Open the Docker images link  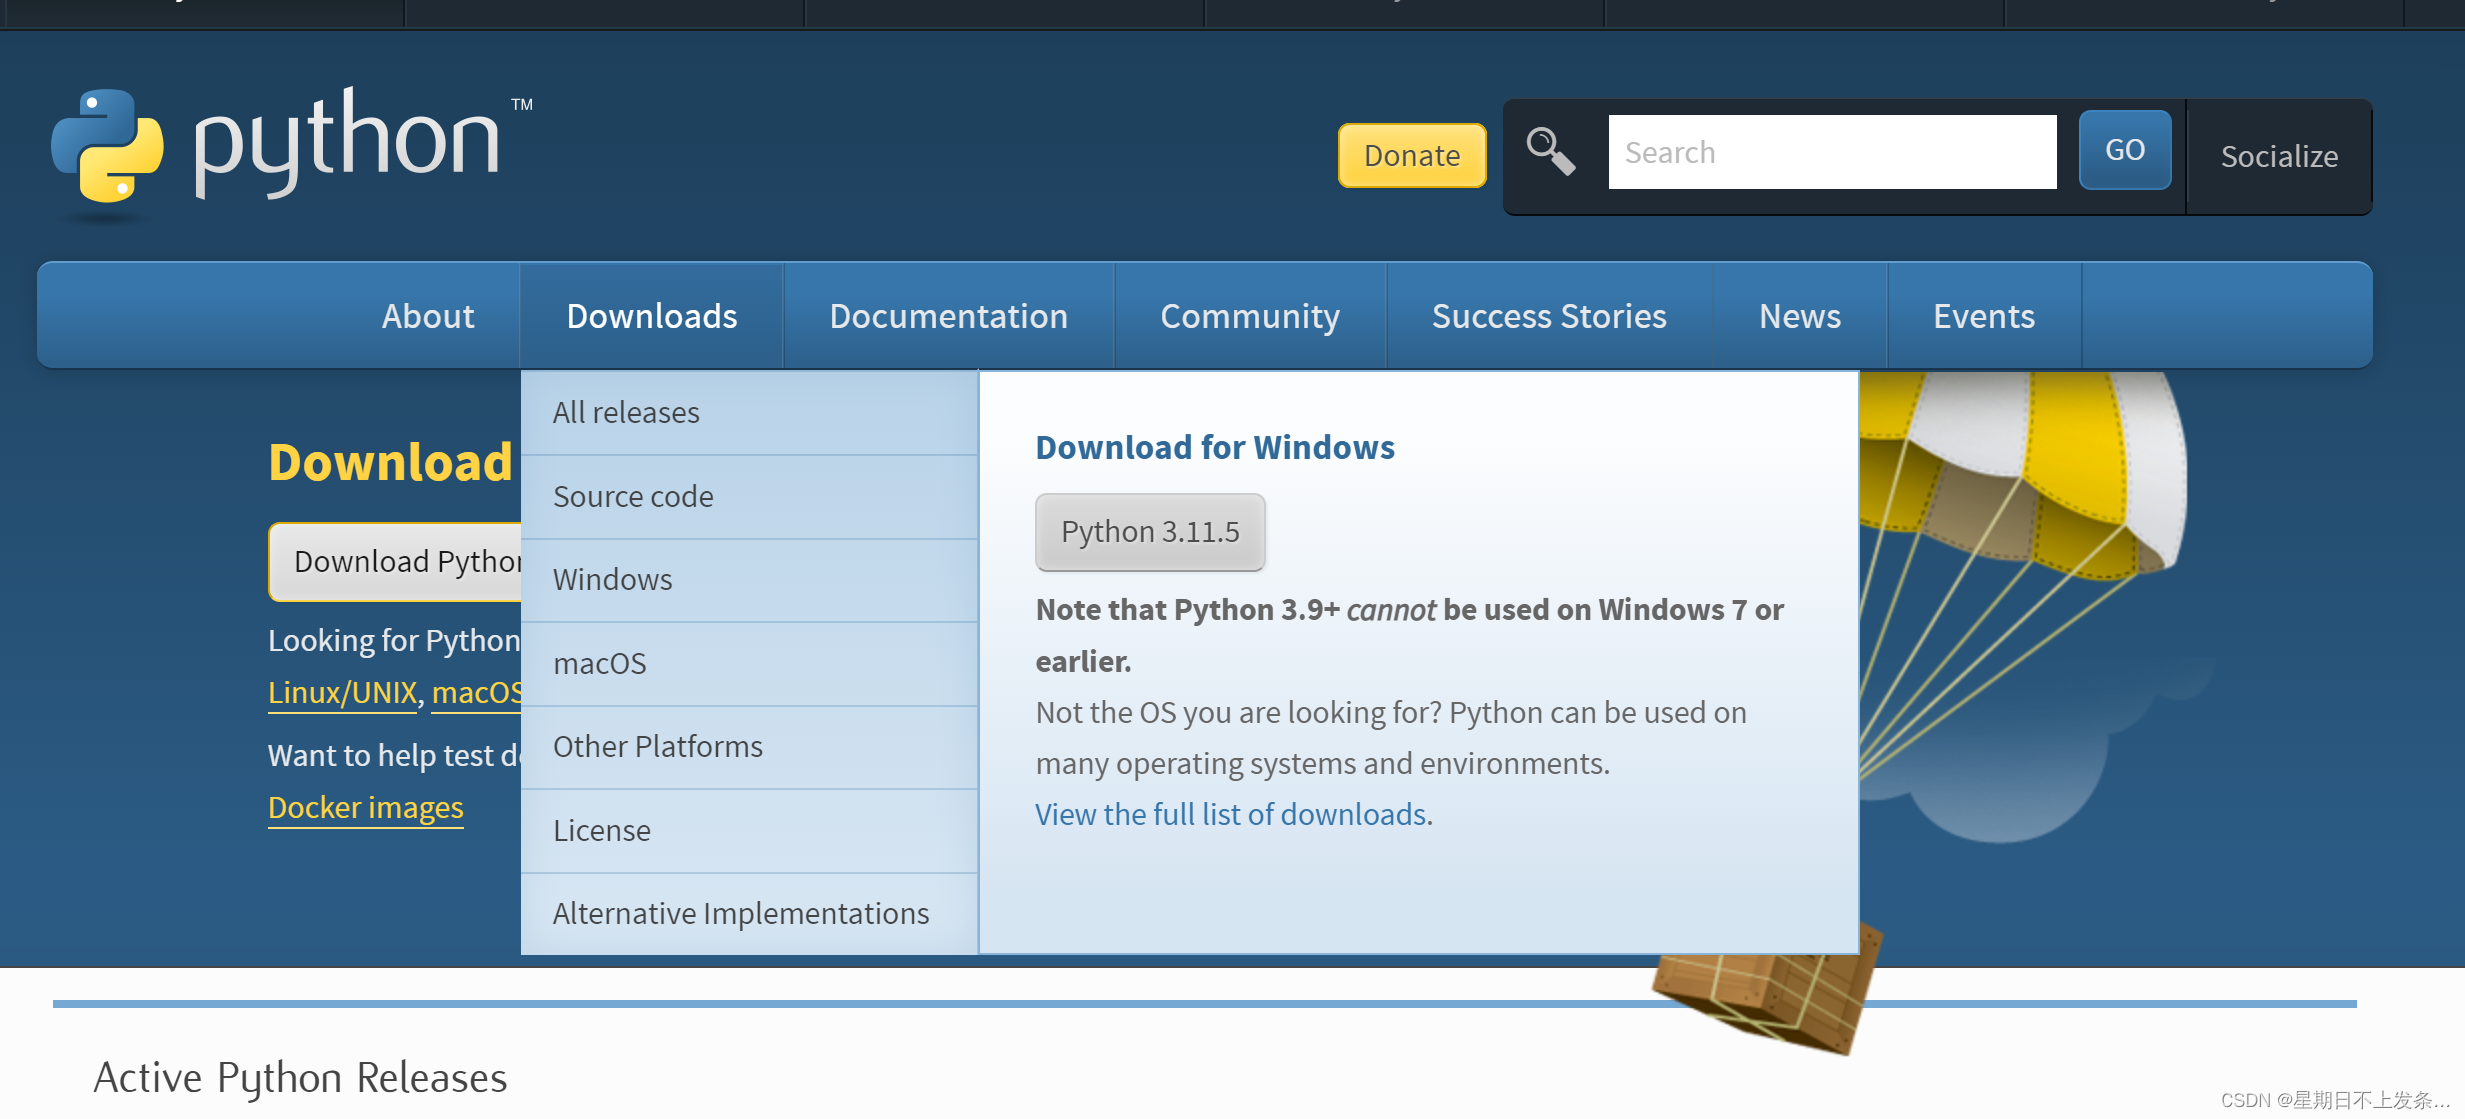366,808
